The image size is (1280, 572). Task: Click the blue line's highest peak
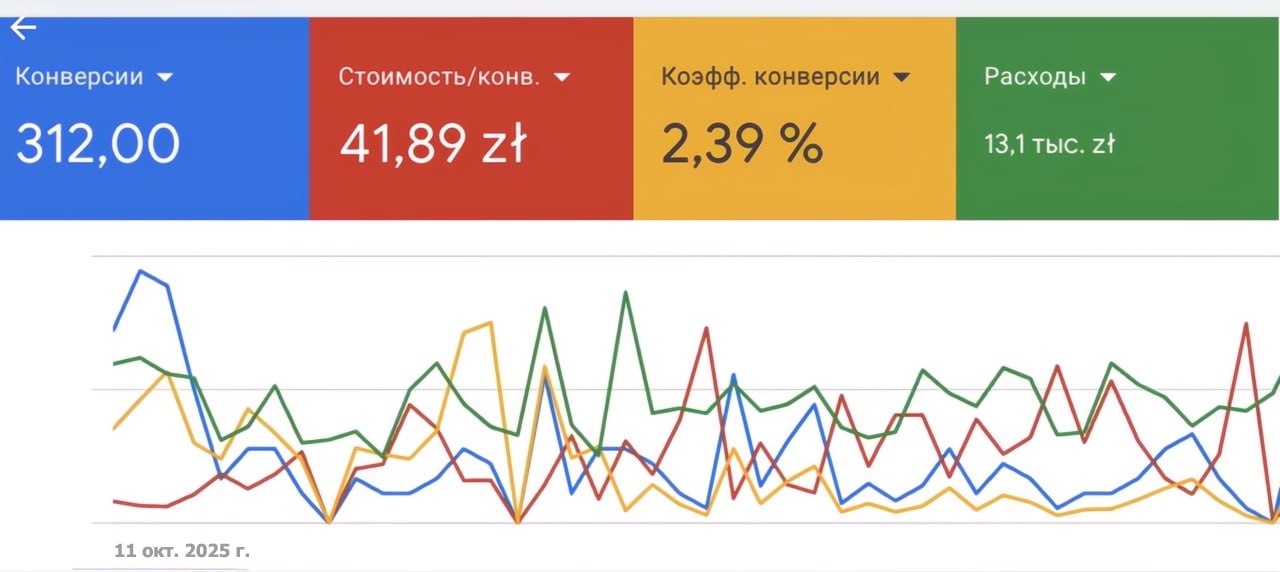pos(140,271)
